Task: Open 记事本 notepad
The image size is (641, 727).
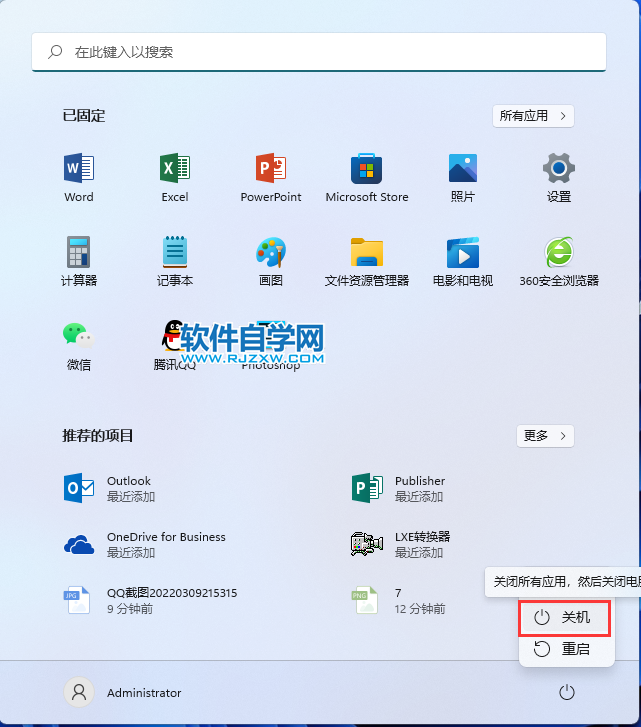Action: click(175, 261)
